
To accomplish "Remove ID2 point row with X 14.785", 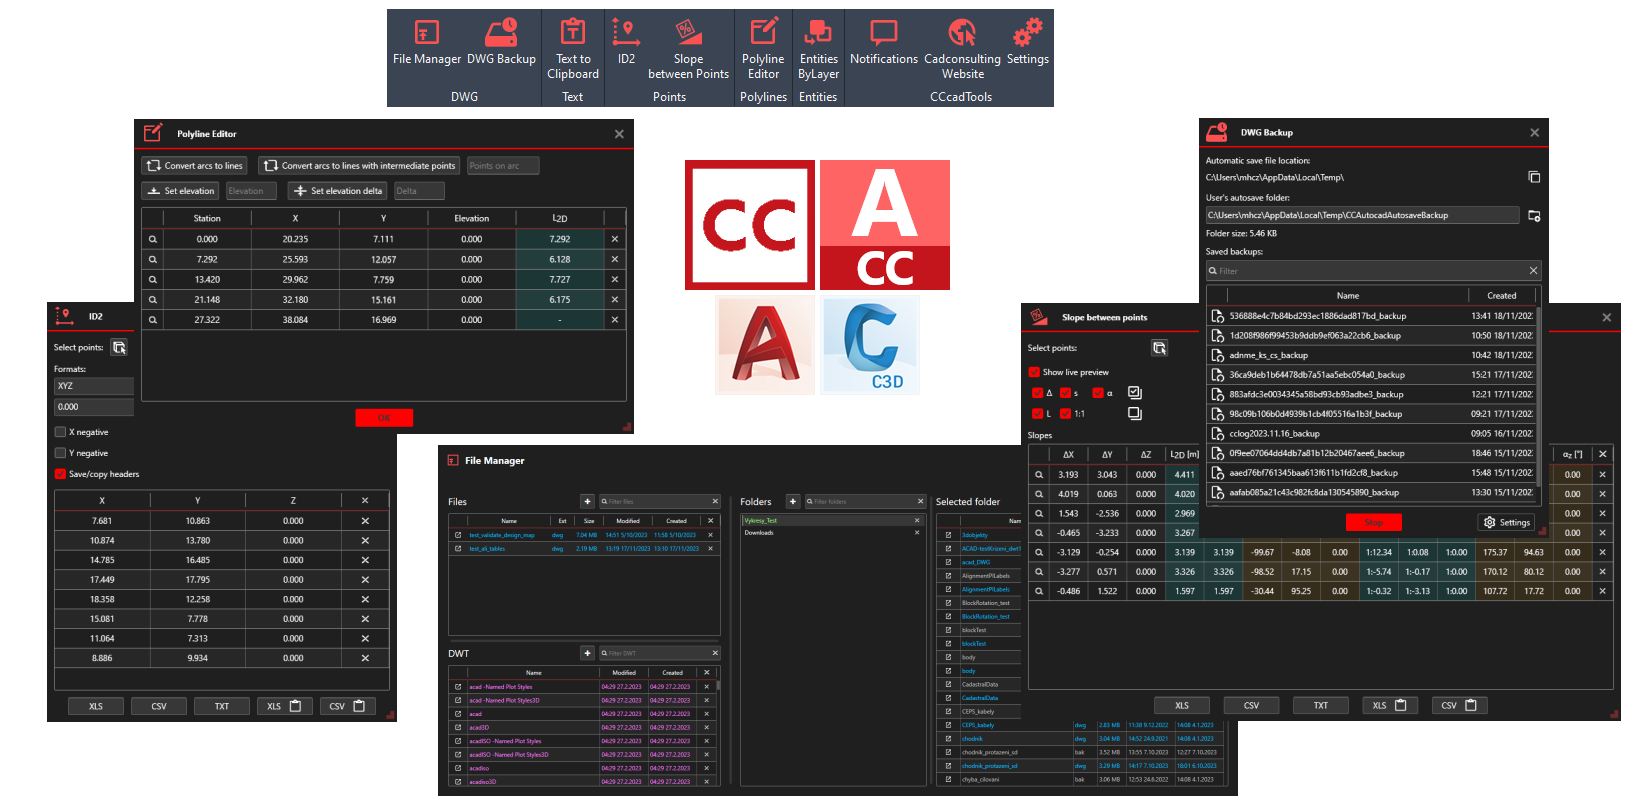I will [365, 560].
